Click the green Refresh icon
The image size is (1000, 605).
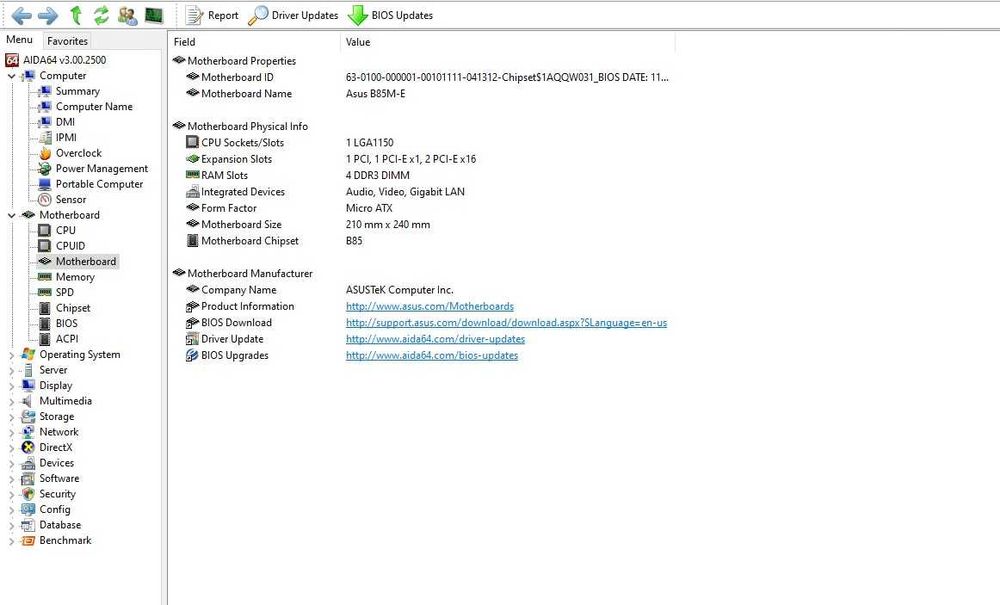coord(101,15)
